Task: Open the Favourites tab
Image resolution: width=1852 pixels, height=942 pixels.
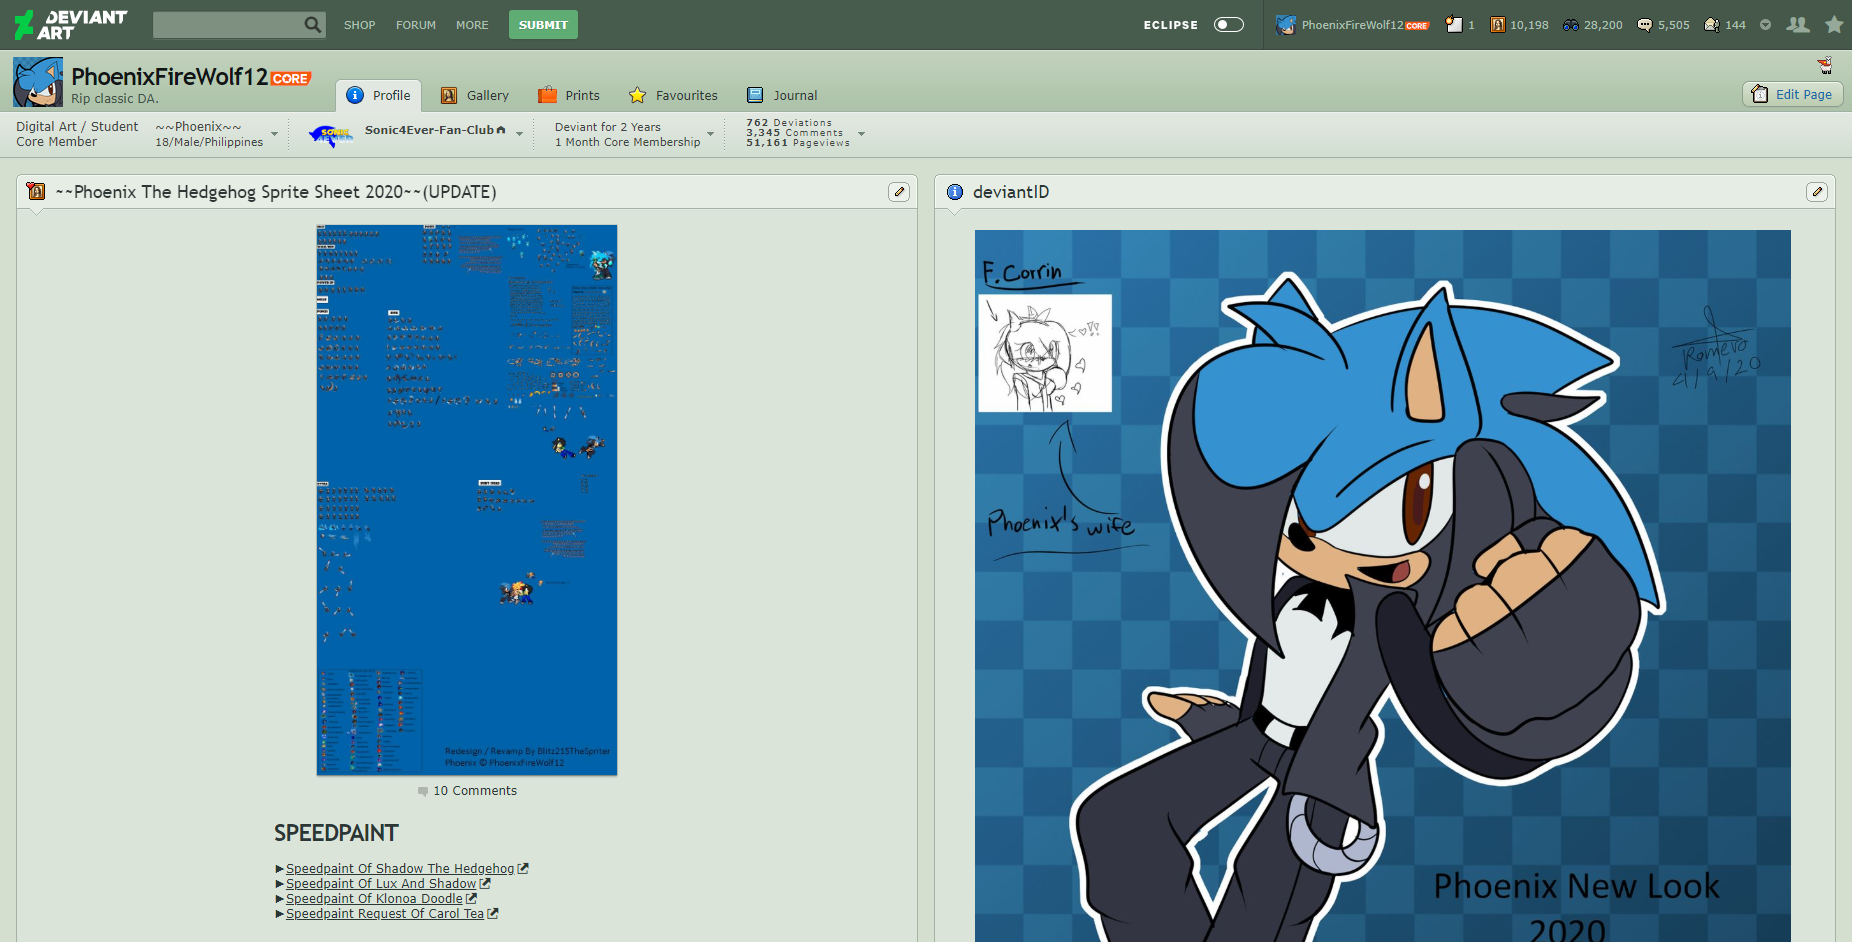Action: (x=673, y=96)
